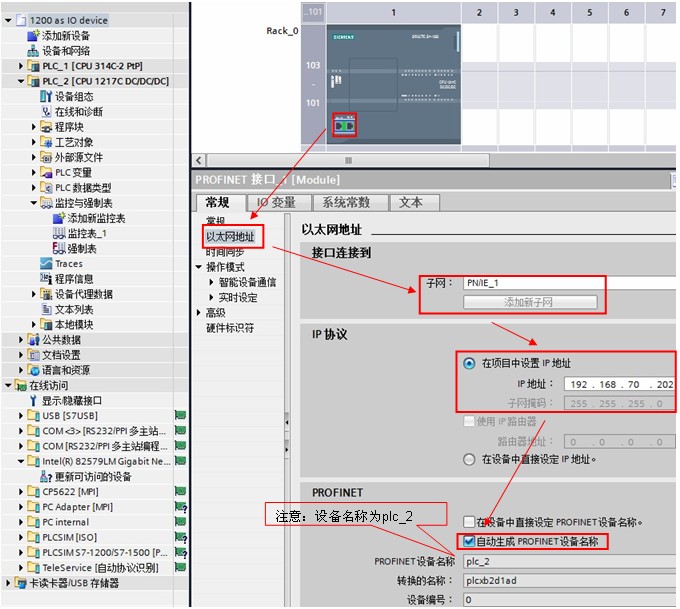680x609 pixels.
Task: Expand 实时设定 node
Action: [211, 298]
